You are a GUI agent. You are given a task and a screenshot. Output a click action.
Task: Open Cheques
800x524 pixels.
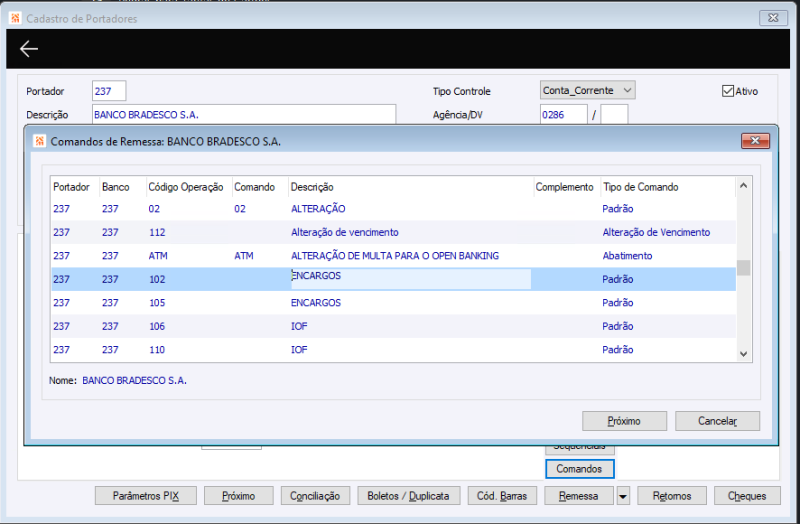(747, 496)
